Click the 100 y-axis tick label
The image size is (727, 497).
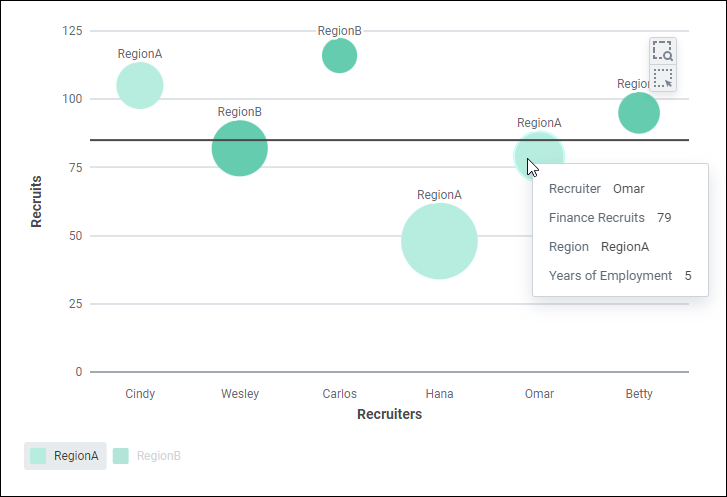tap(72, 99)
